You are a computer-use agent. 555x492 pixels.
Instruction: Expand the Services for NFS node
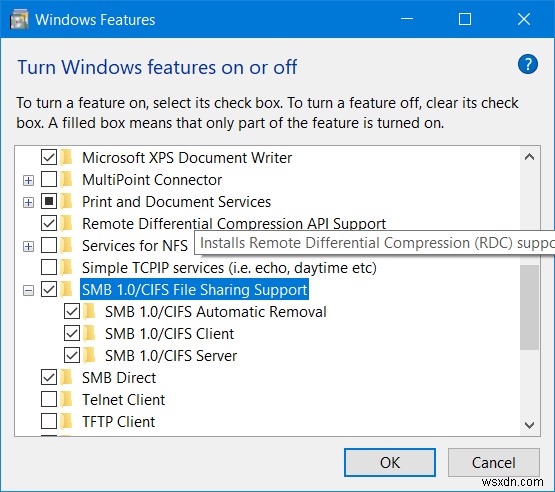28,246
